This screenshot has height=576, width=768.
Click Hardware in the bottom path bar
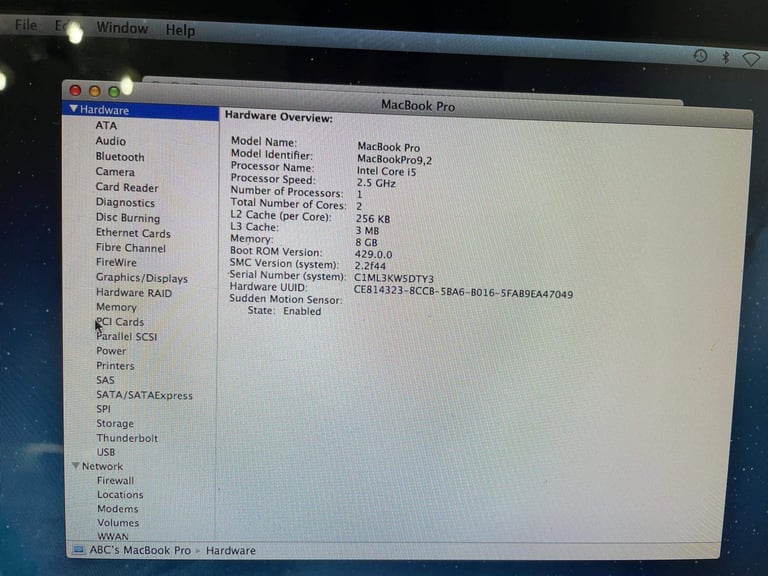(231, 551)
